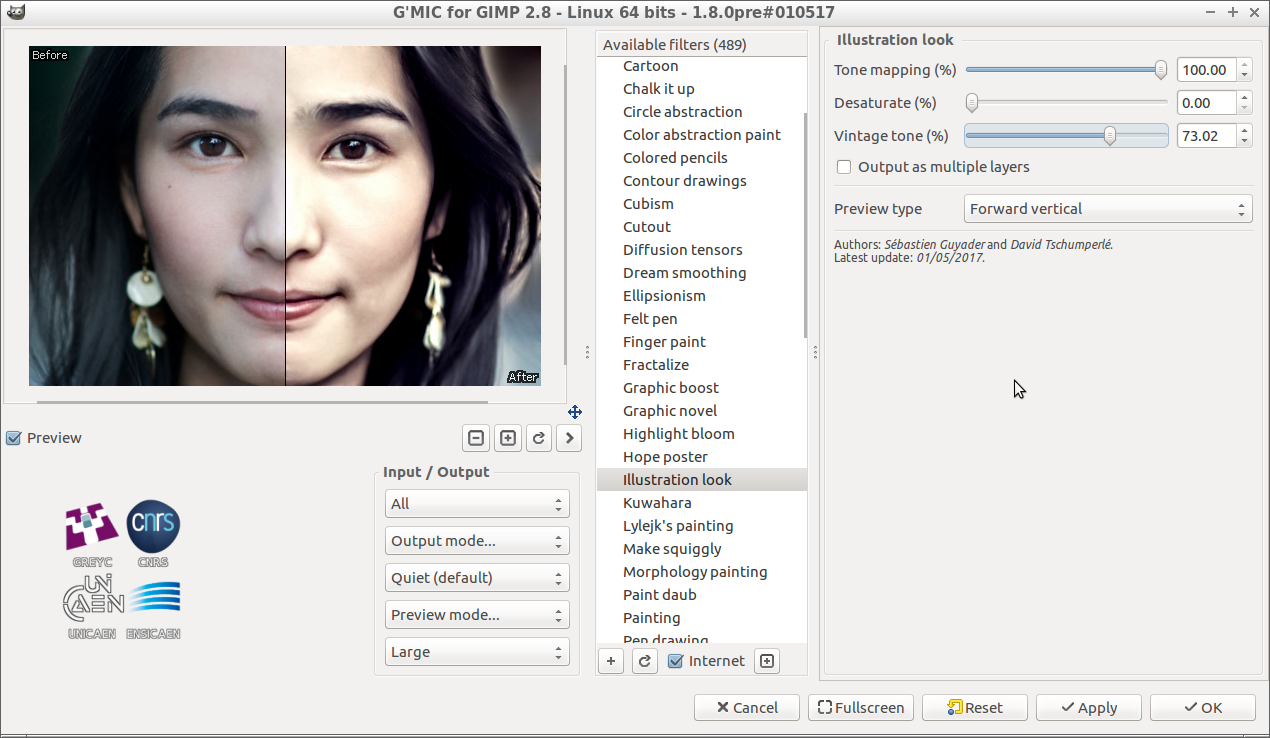1270x738 pixels.
Task: Toggle the Preview checkbox
Action: (14, 438)
